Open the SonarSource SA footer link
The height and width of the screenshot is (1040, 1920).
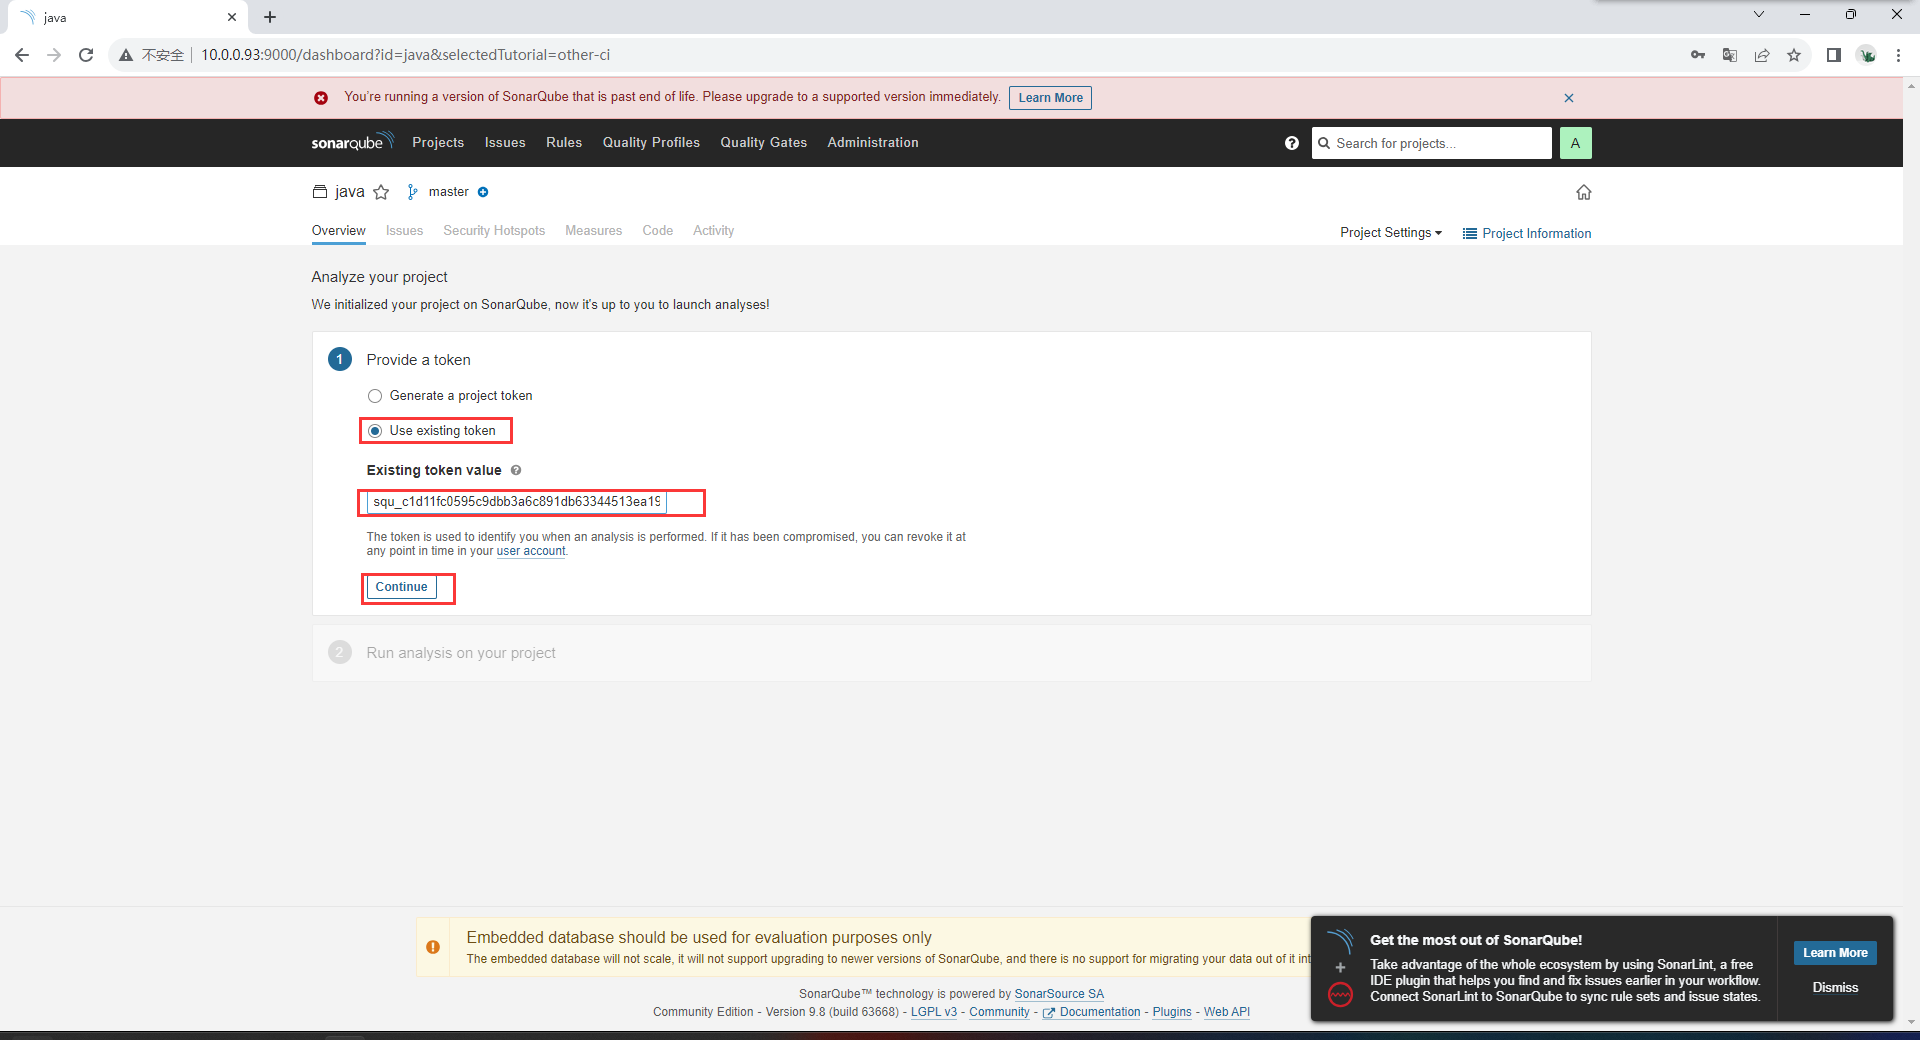[x=1059, y=994]
